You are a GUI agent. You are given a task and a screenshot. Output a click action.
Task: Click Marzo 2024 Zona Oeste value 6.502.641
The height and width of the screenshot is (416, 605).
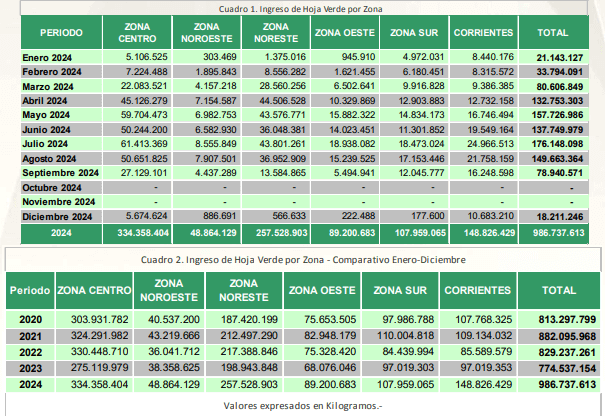[x=343, y=87]
